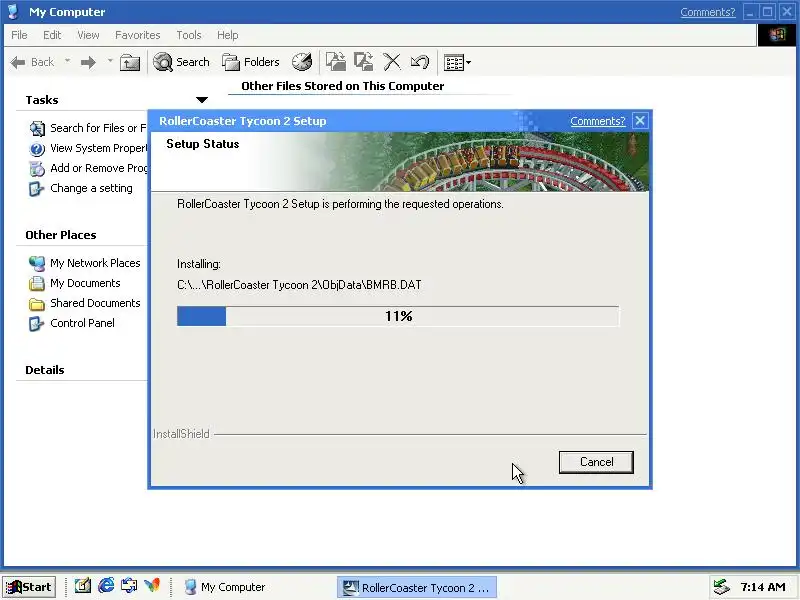Open My Network Places
The image size is (800, 600).
point(95,263)
